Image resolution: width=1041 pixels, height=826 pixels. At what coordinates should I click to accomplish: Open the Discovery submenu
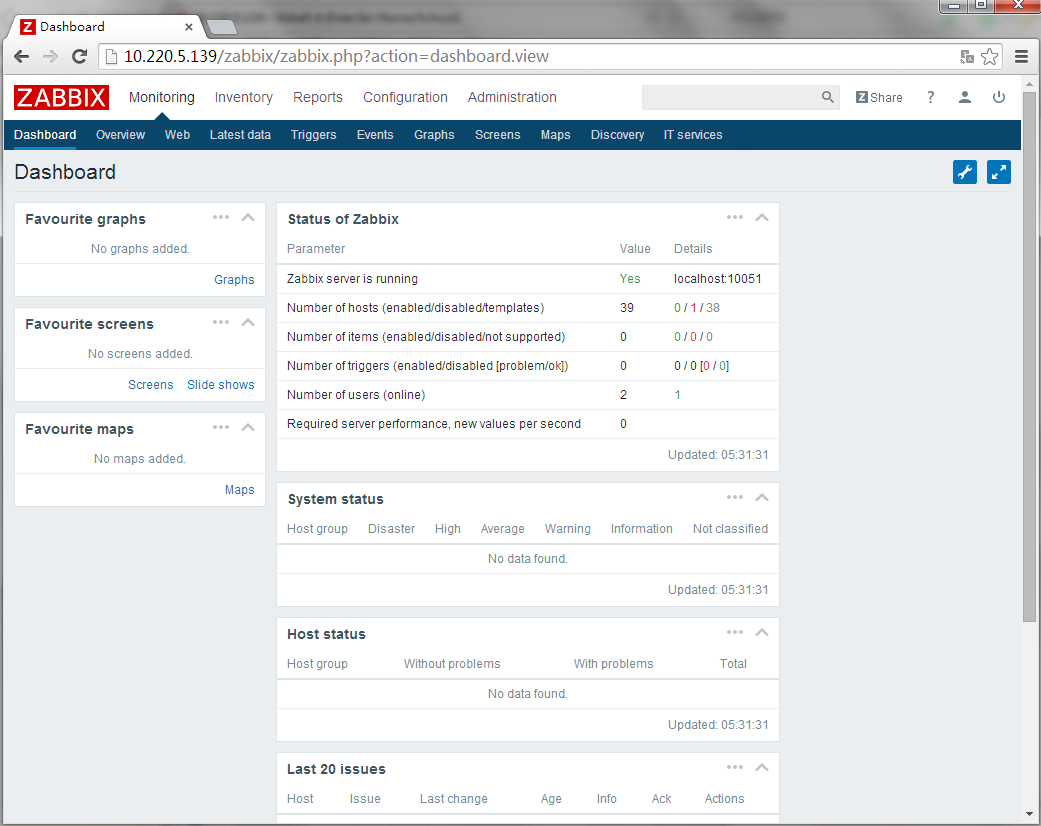[x=617, y=135]
